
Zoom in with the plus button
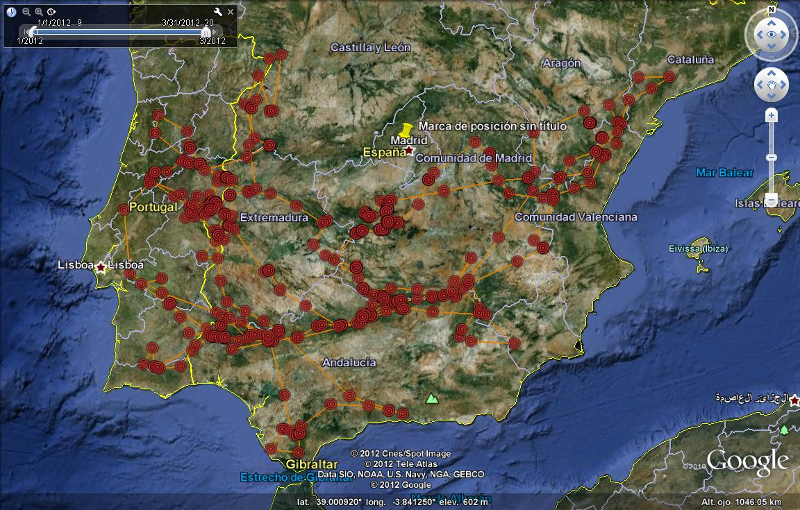[x=771, y=115]
